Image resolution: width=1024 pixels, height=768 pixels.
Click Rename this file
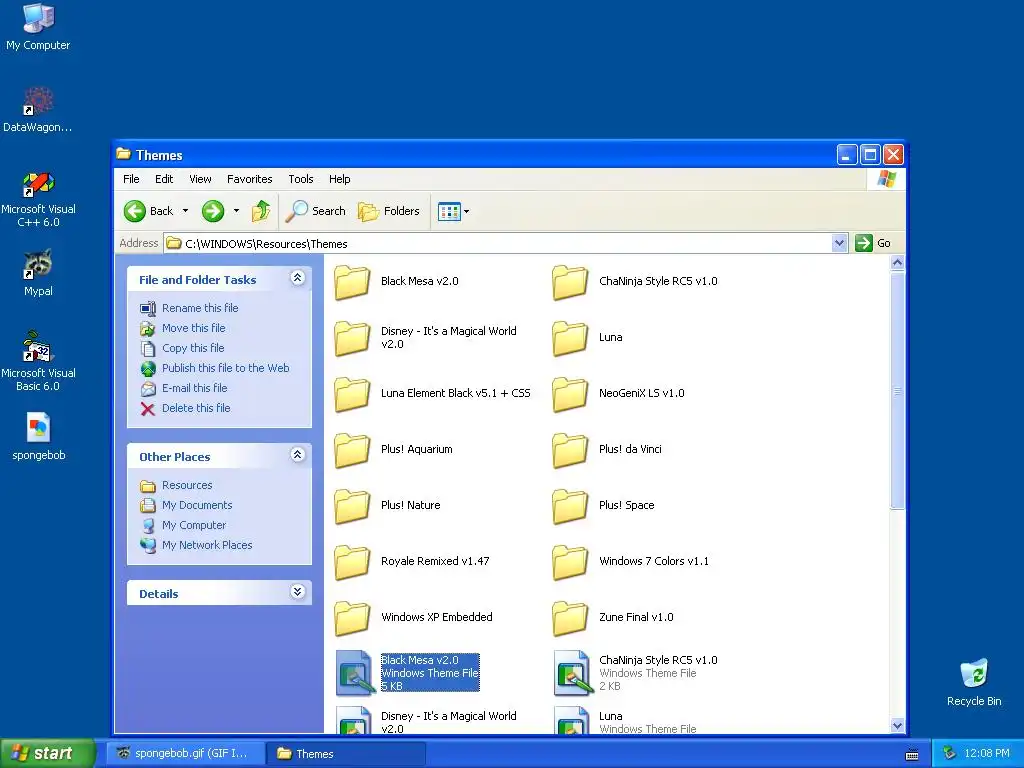coord(200,308)
